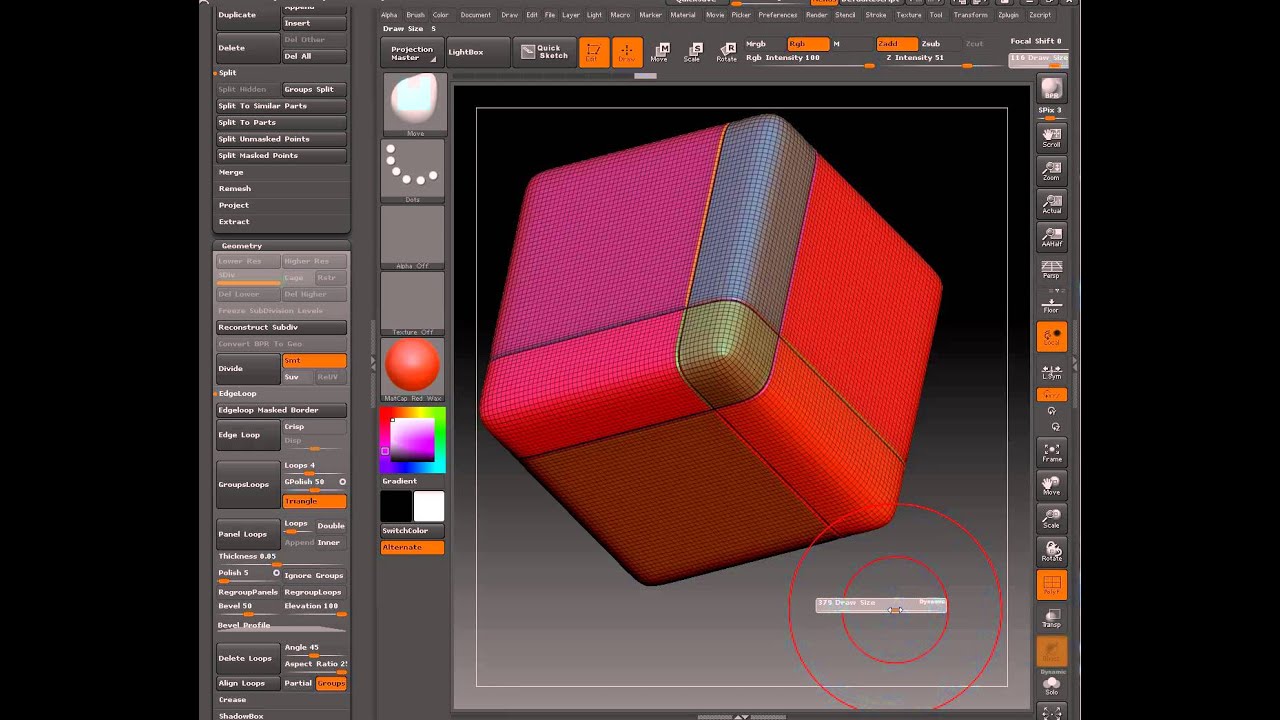This screenshot has width=1280, height=720.
Task: Open the Quick Sketch tool
Action: click(544, 52)
